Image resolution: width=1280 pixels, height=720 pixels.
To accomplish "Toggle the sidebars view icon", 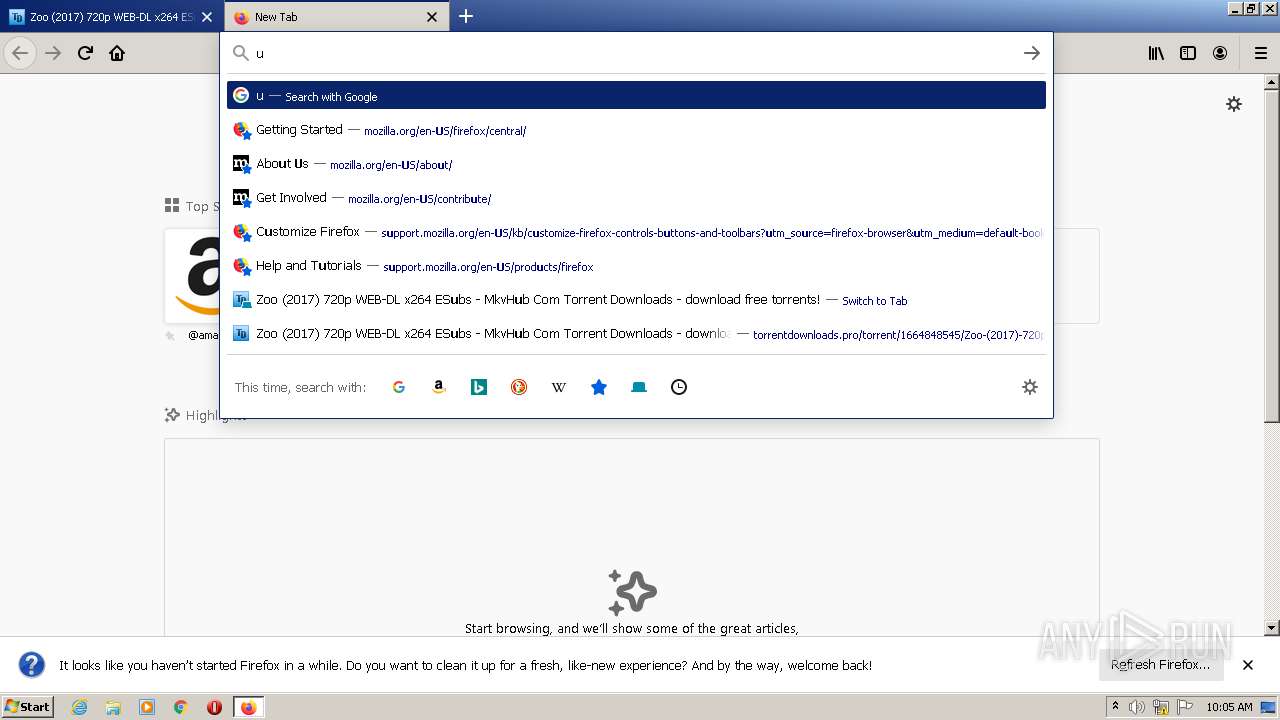I will coord(1188,53).
